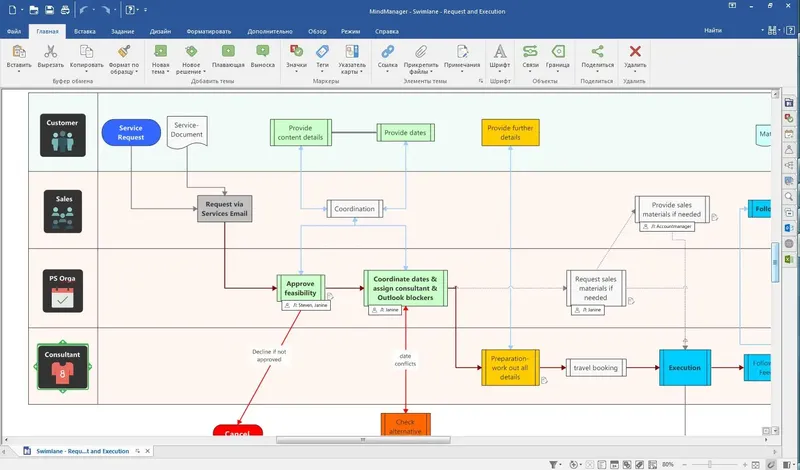The height and width of the screenshot is (470, 800).
Task: Switch to the Вставка ribbon tab
Action: pos(85,31)
